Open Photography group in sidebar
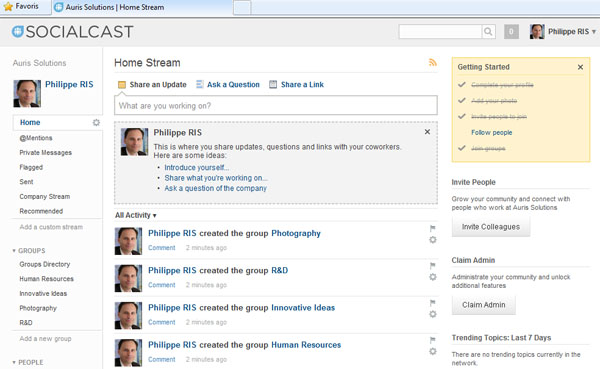 point(38,308)
